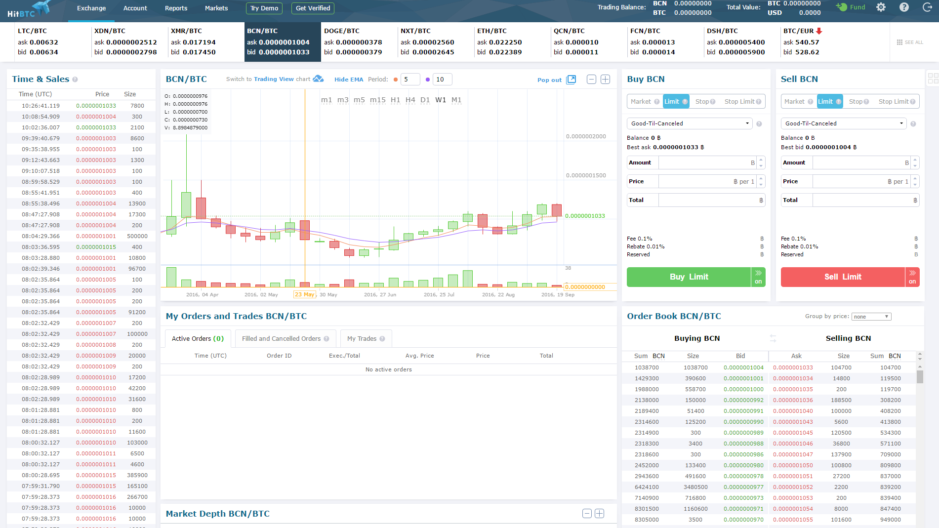Toggle quick-order 'on' switch on Buy Limit
The height and width of the screenshot is (528, 939).
tap(759, 277)
